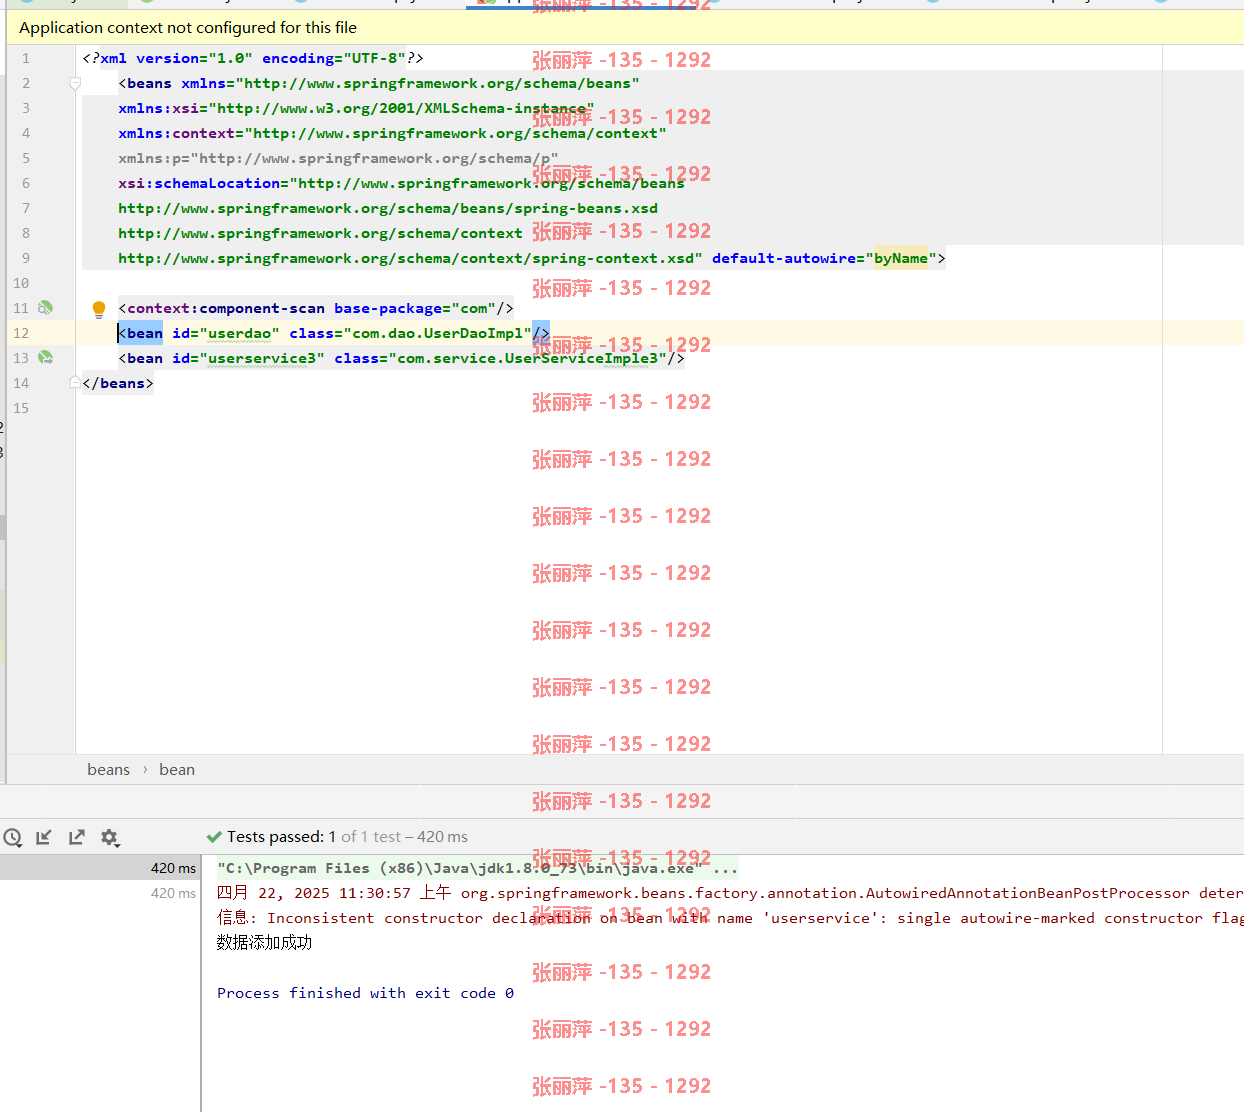
Task: Click the xmlns:context attribute line
Action: [x=392, y=134]
